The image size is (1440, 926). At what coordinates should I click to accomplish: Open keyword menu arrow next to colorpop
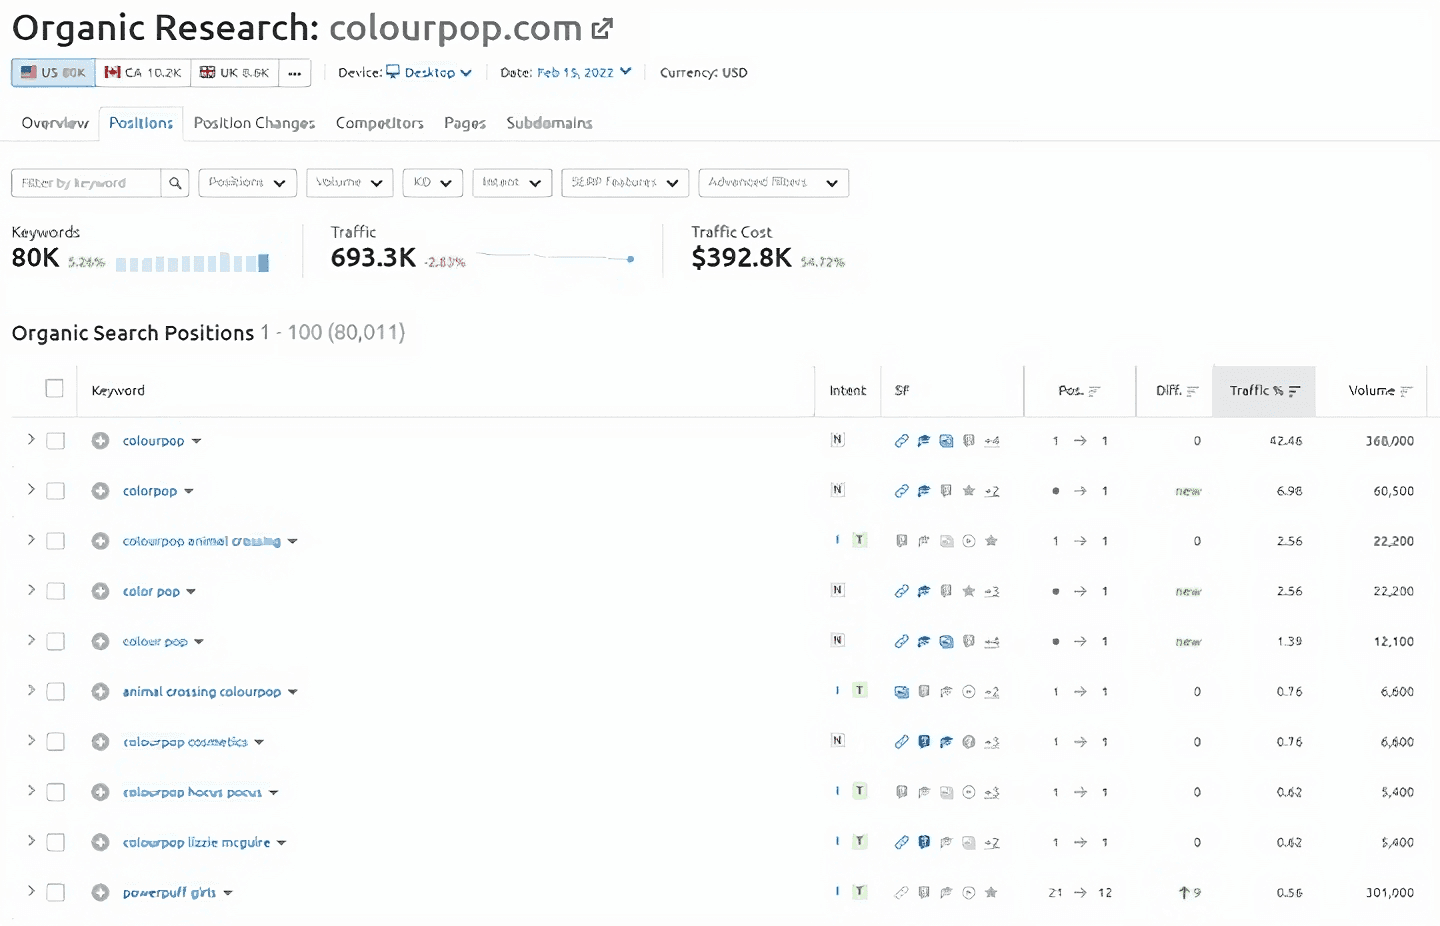[189, 491]
